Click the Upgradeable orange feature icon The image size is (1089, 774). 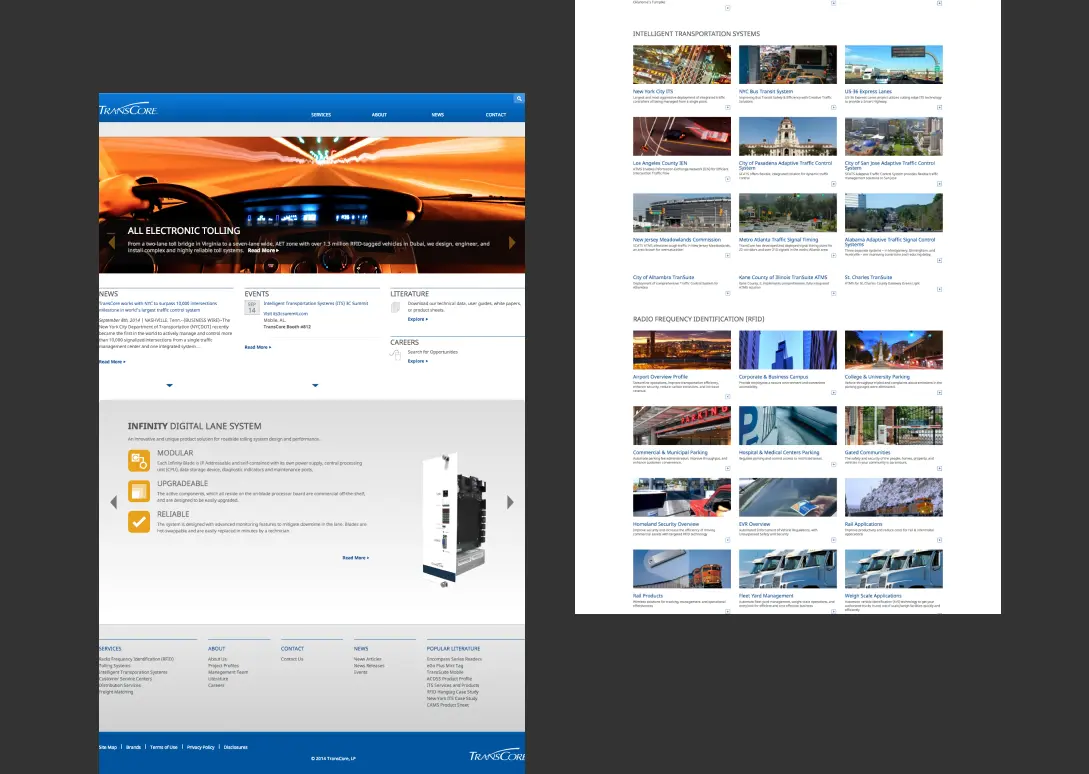point(139,491)
